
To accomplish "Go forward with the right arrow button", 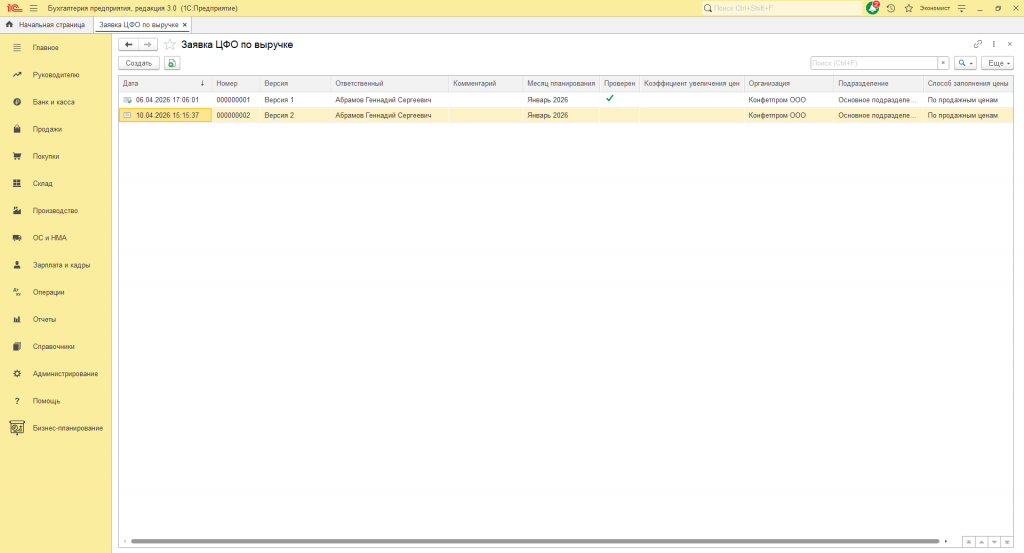I will (x=148, y=44).
